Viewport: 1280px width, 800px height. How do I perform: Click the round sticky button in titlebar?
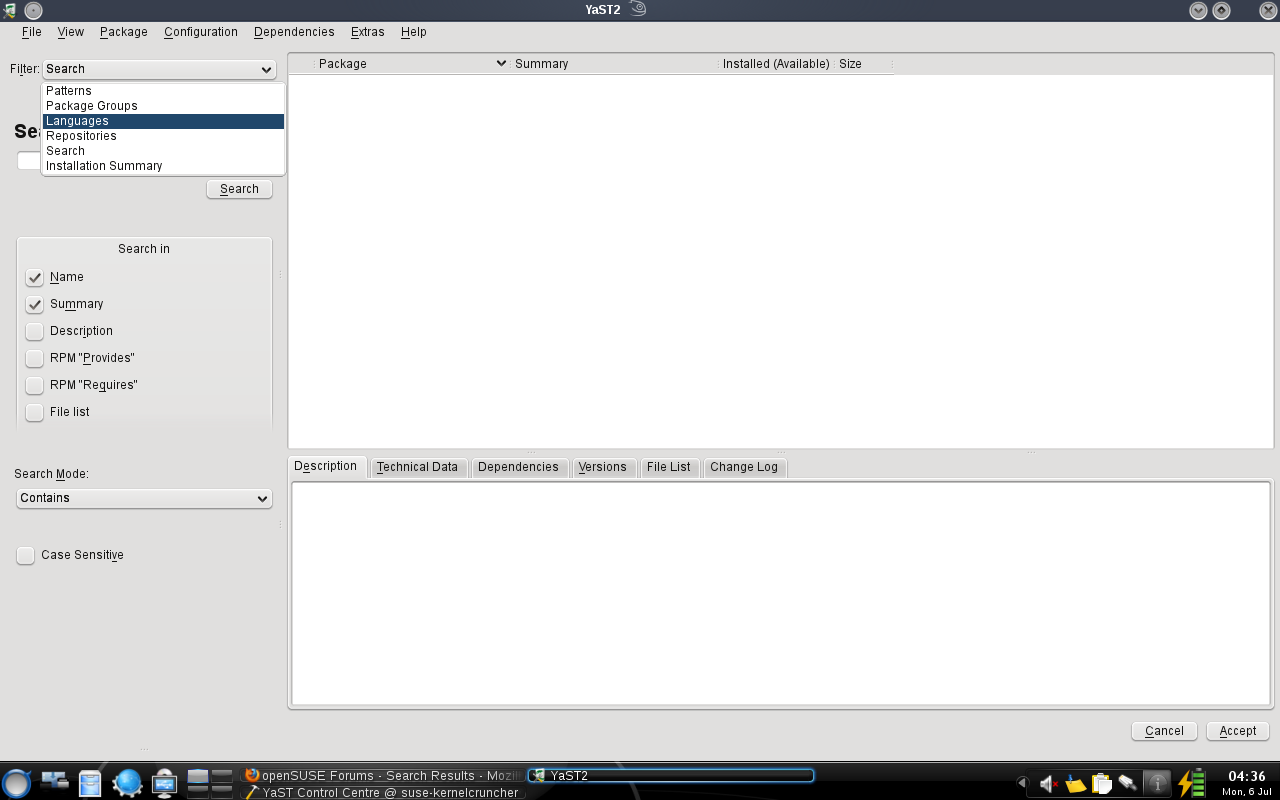point(33,10)
